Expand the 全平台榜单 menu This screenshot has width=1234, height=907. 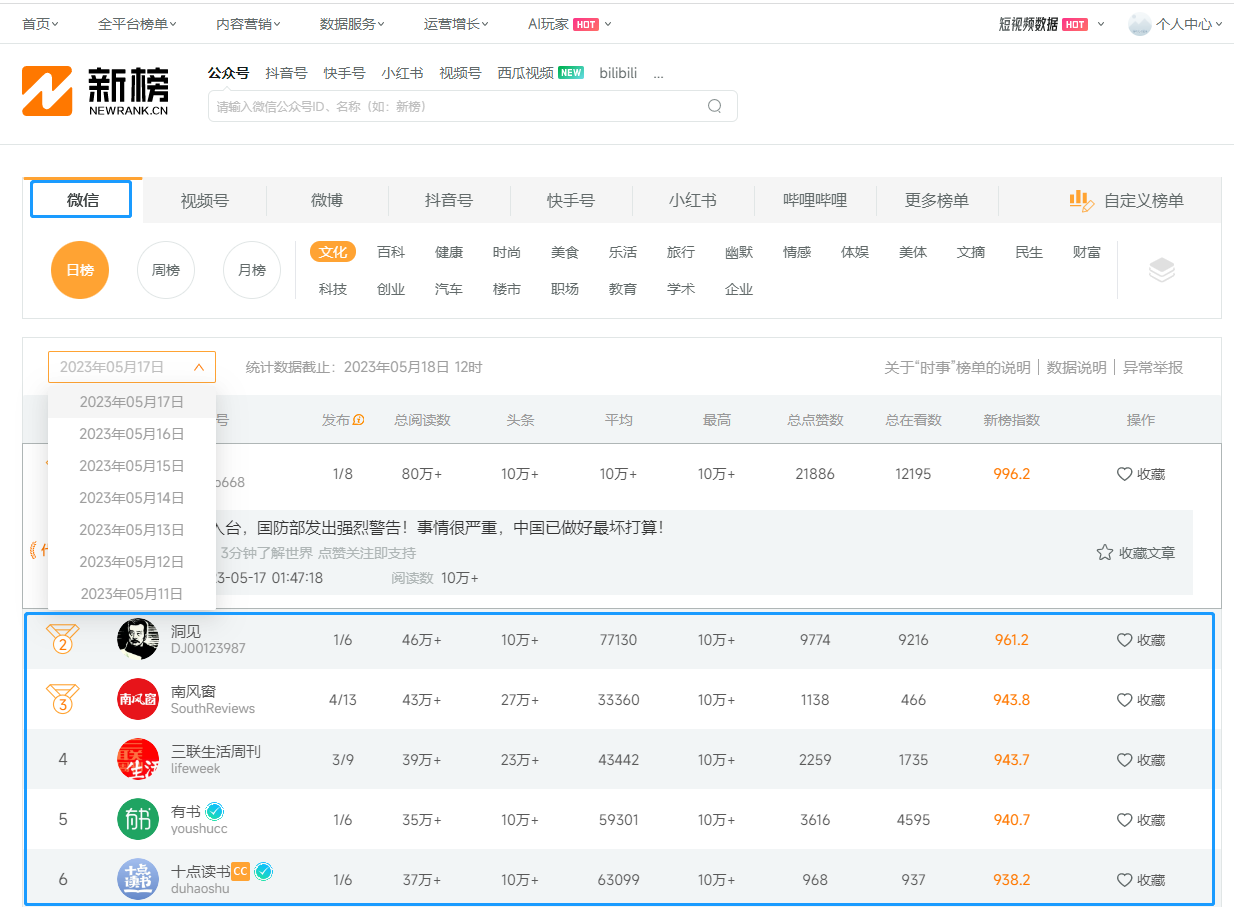[x=138, y=24]
